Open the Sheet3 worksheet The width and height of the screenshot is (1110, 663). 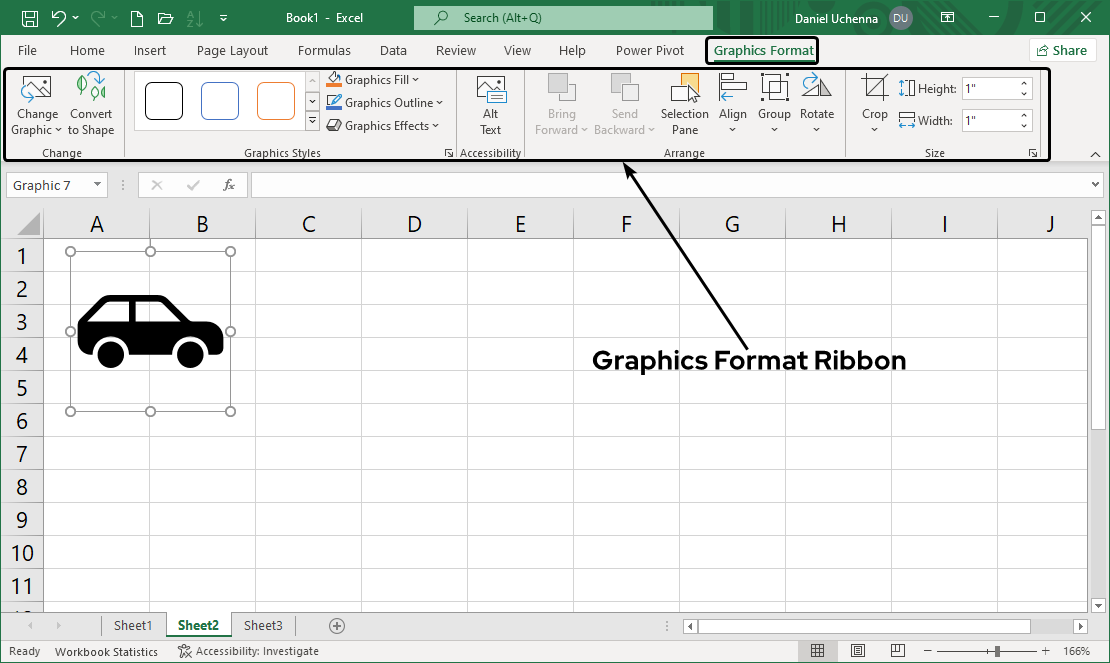click(x=263, y=625)
